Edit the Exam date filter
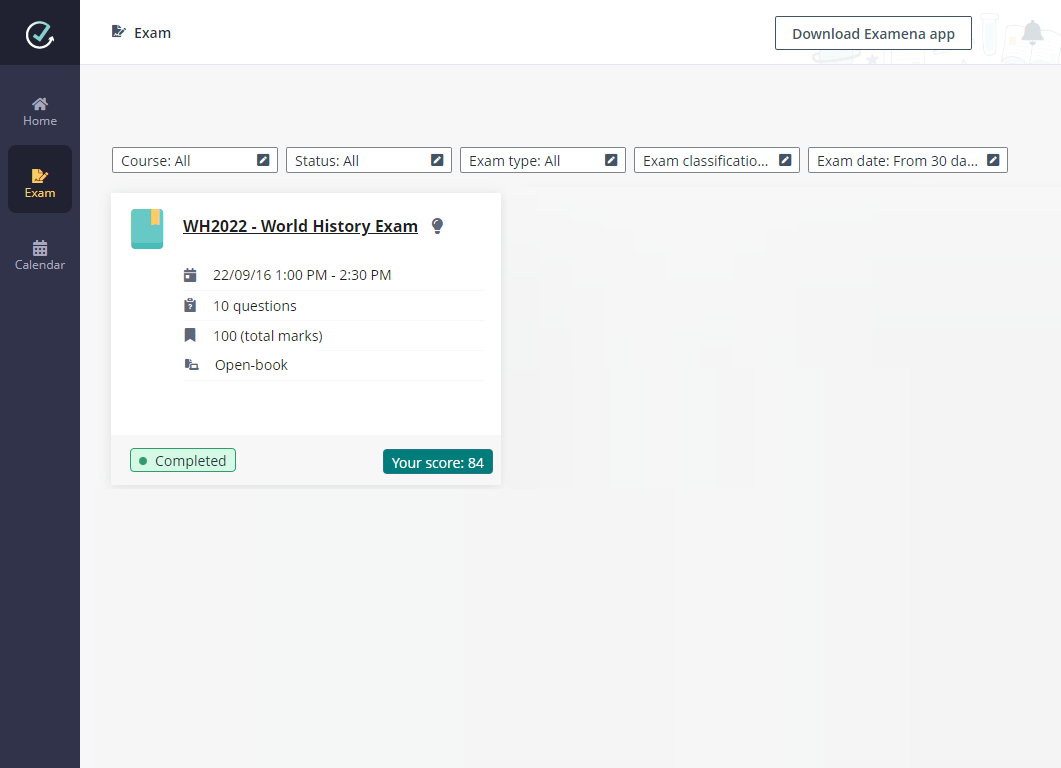 pyautogui.click(x=907, y=160)
